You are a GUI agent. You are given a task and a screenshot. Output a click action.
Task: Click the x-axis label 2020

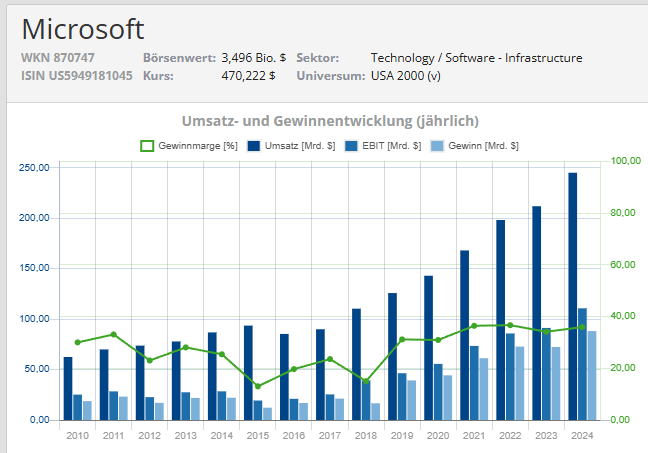(438, 436)
